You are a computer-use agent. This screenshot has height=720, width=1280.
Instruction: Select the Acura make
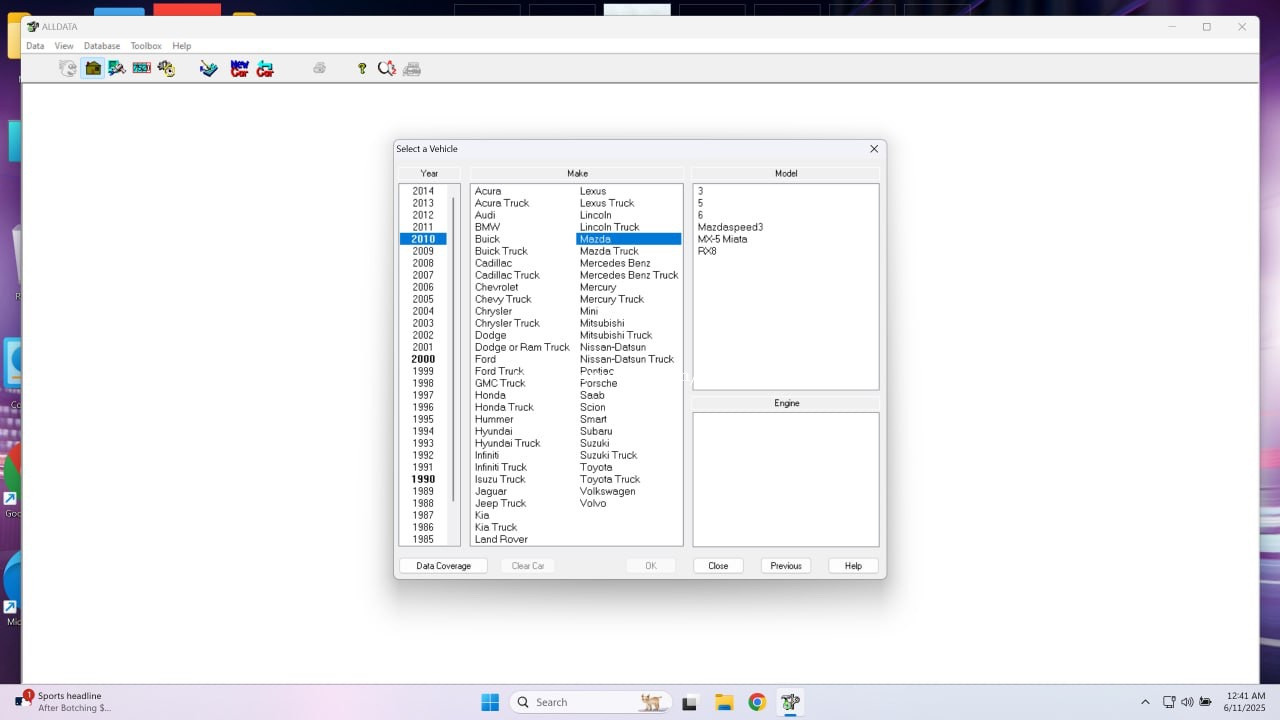coord(488,191)
